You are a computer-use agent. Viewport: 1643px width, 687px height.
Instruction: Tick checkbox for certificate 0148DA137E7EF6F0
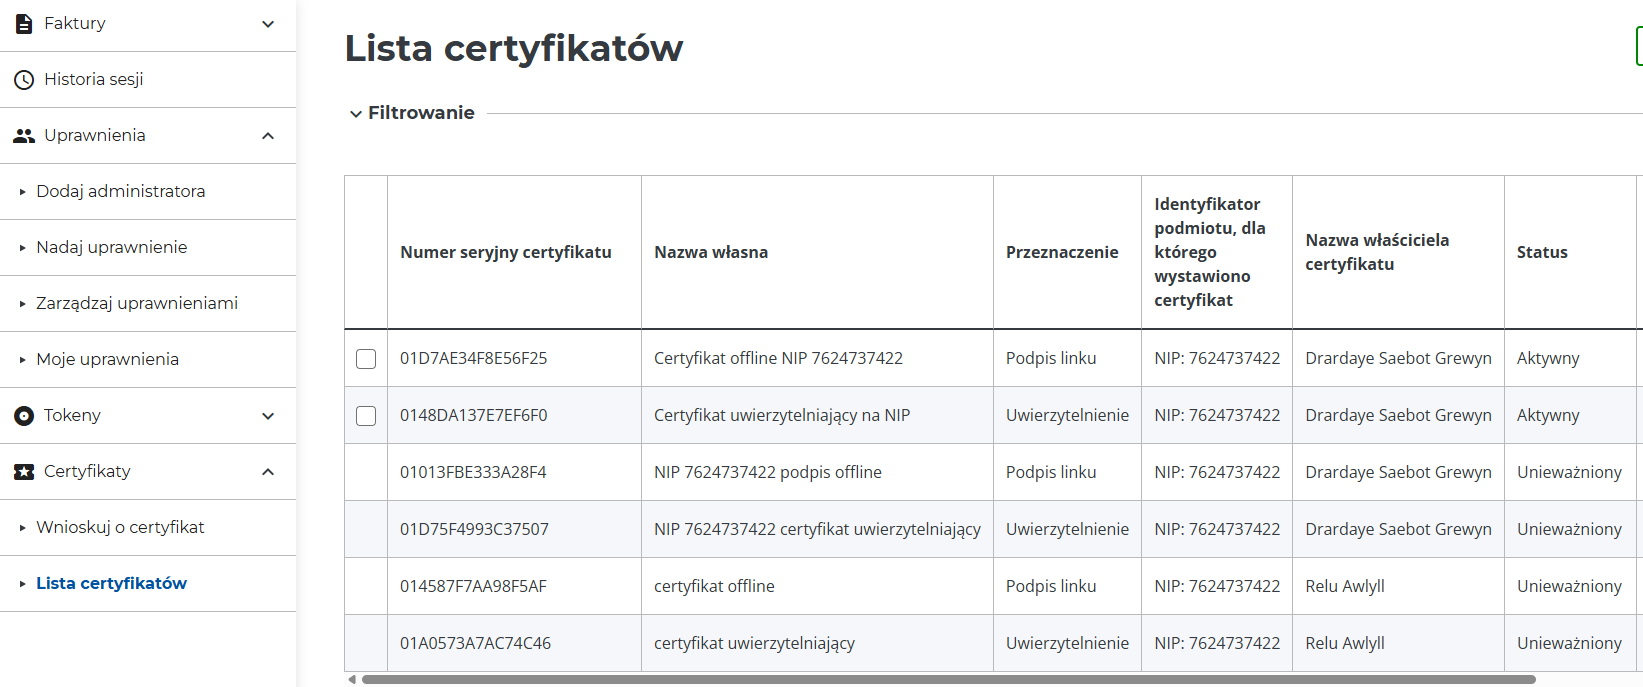click(366, 416)
